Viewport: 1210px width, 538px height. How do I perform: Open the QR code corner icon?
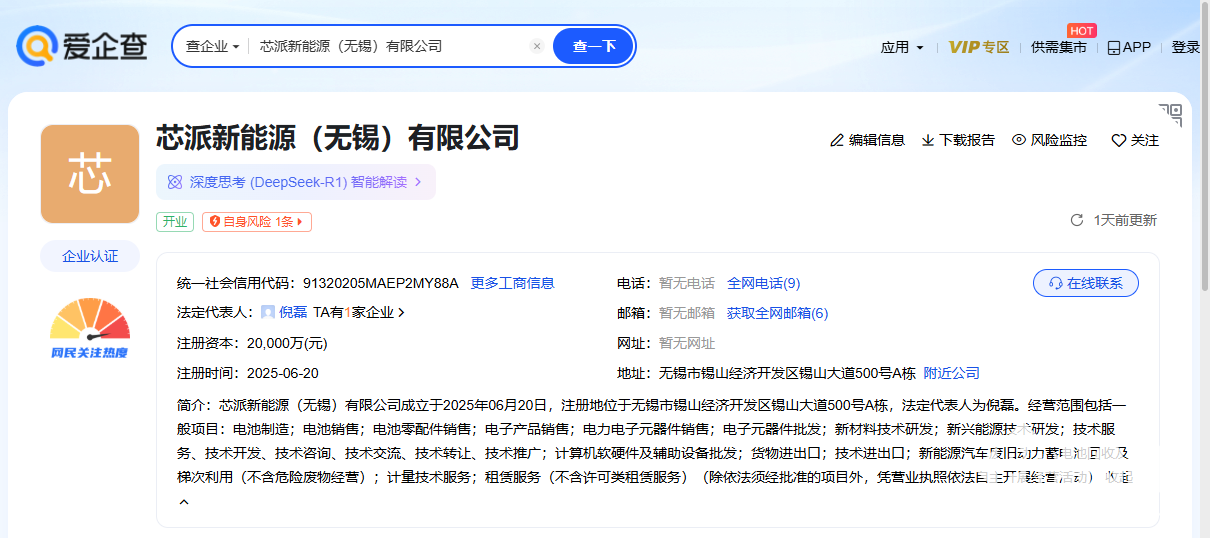pyautogui.click(x=1170, y=114)
